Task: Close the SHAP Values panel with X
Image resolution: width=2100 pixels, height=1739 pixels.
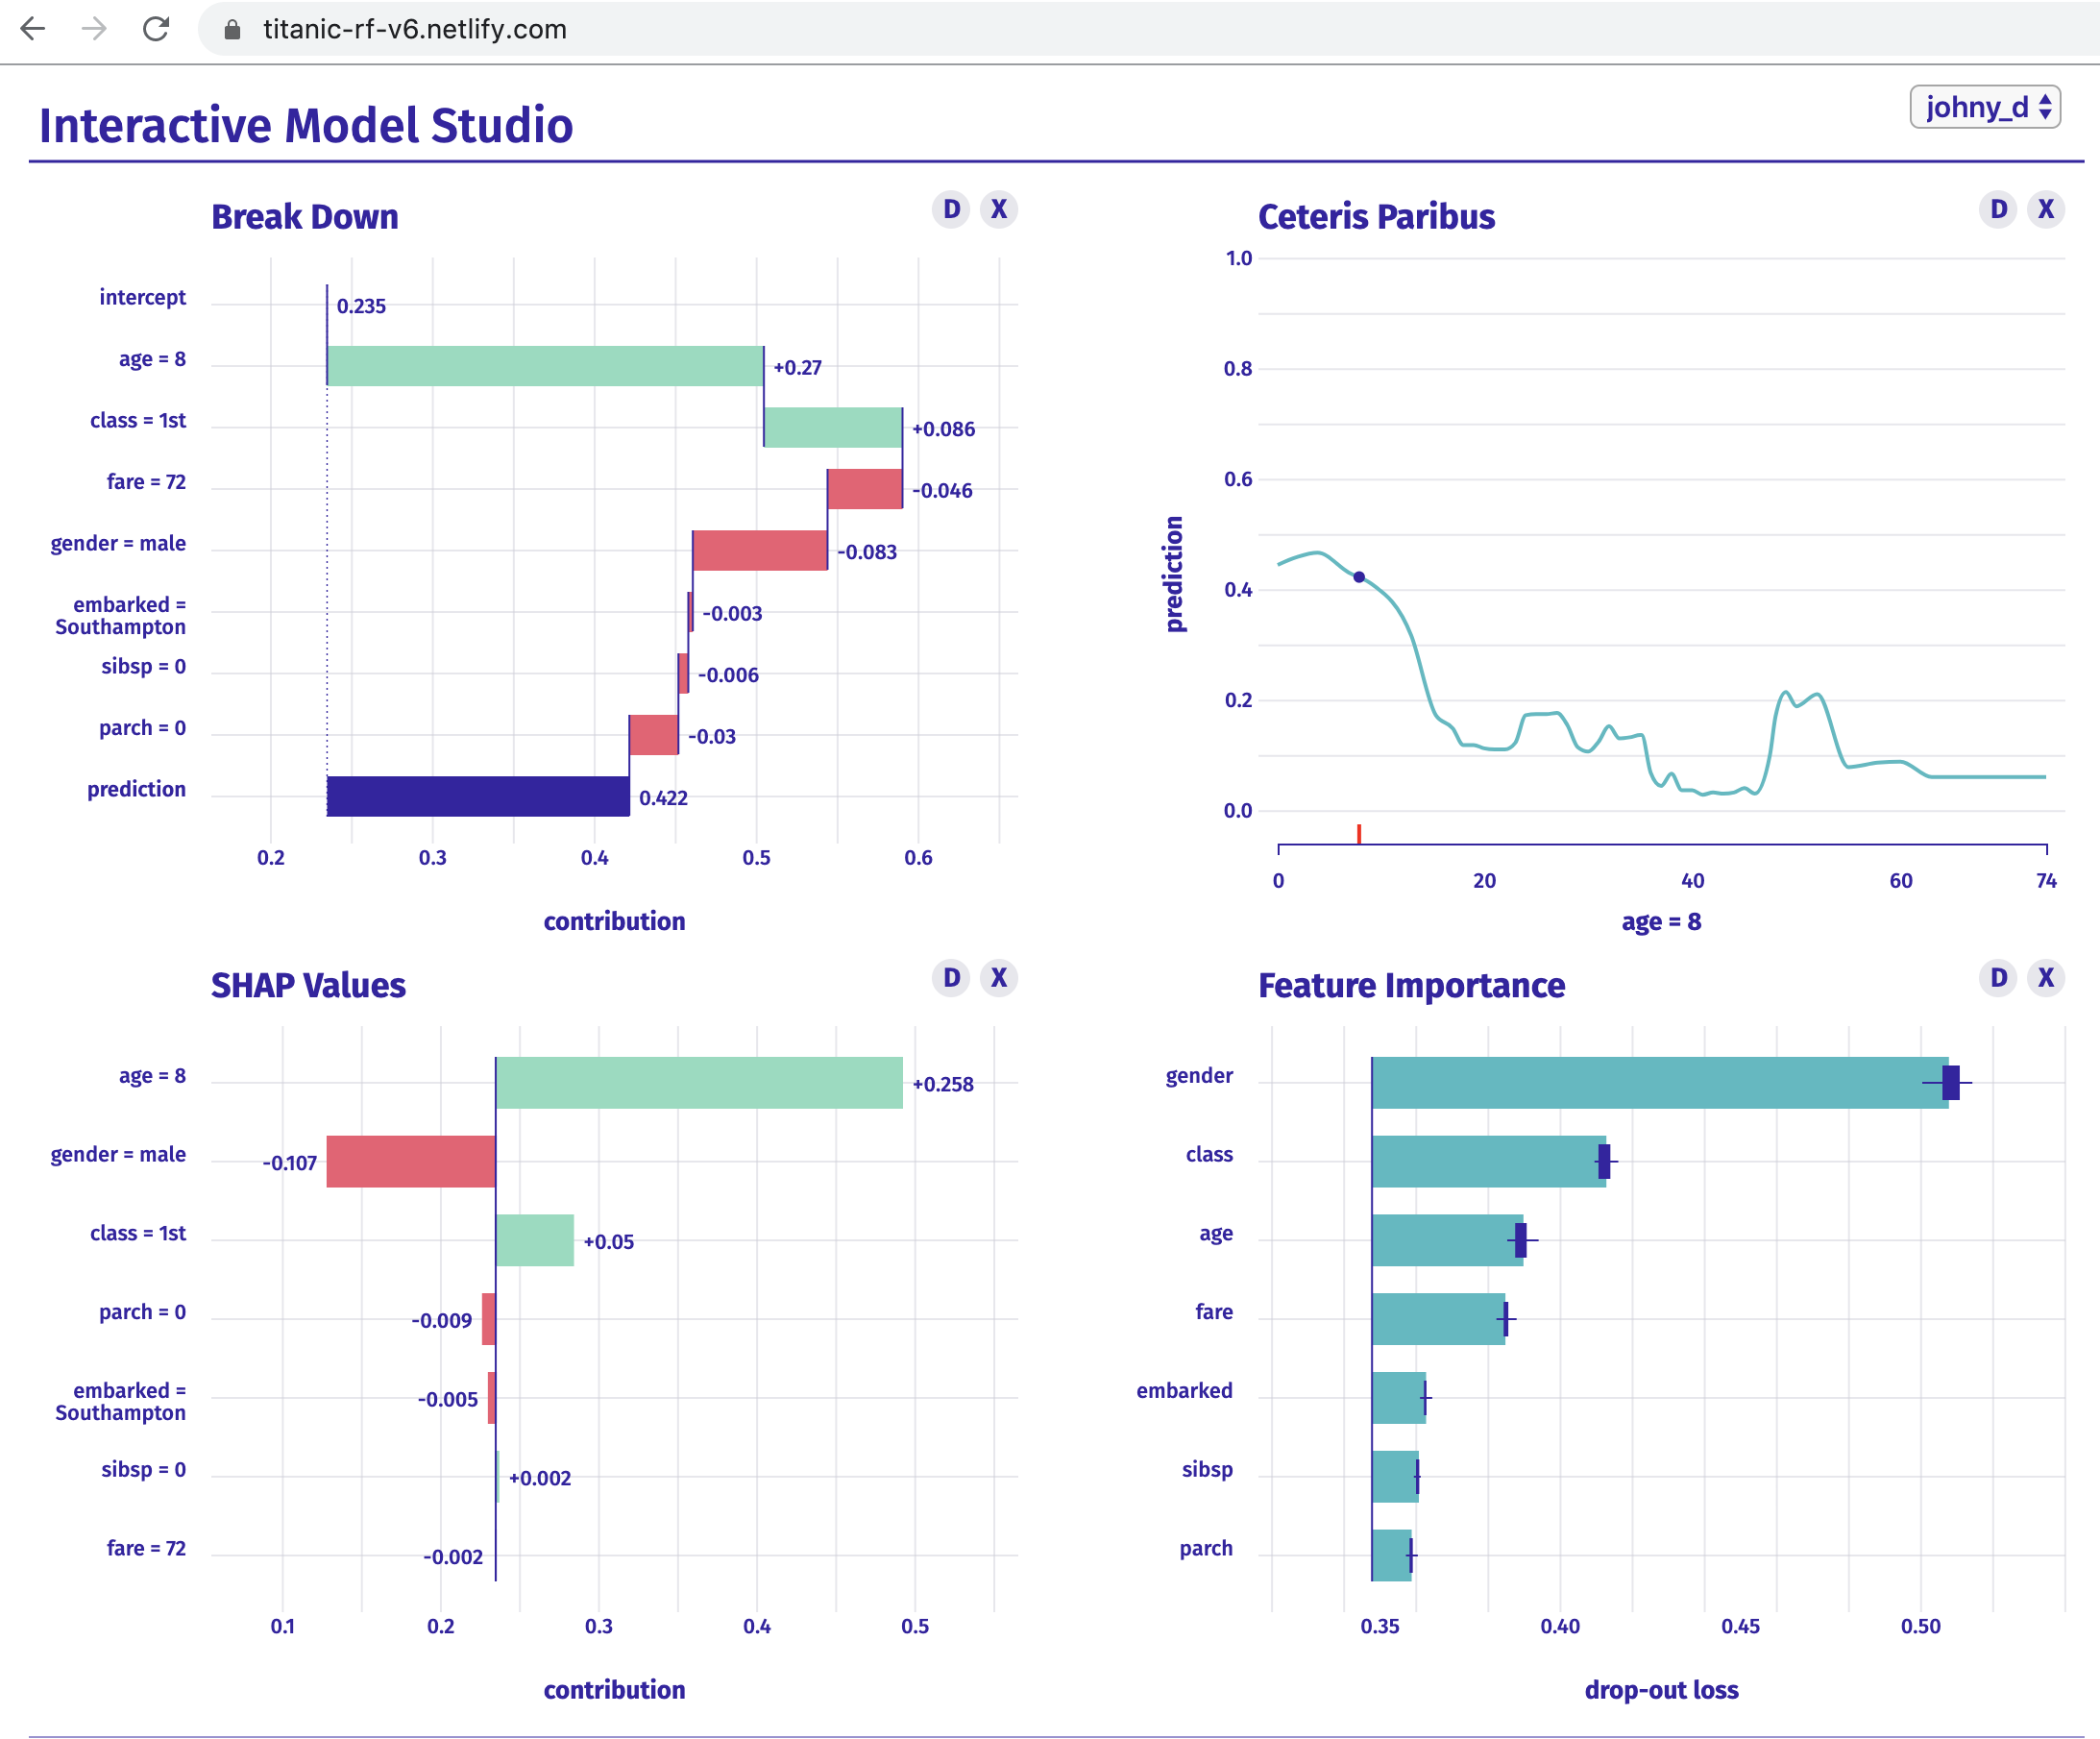Action: tap(998, 977)
